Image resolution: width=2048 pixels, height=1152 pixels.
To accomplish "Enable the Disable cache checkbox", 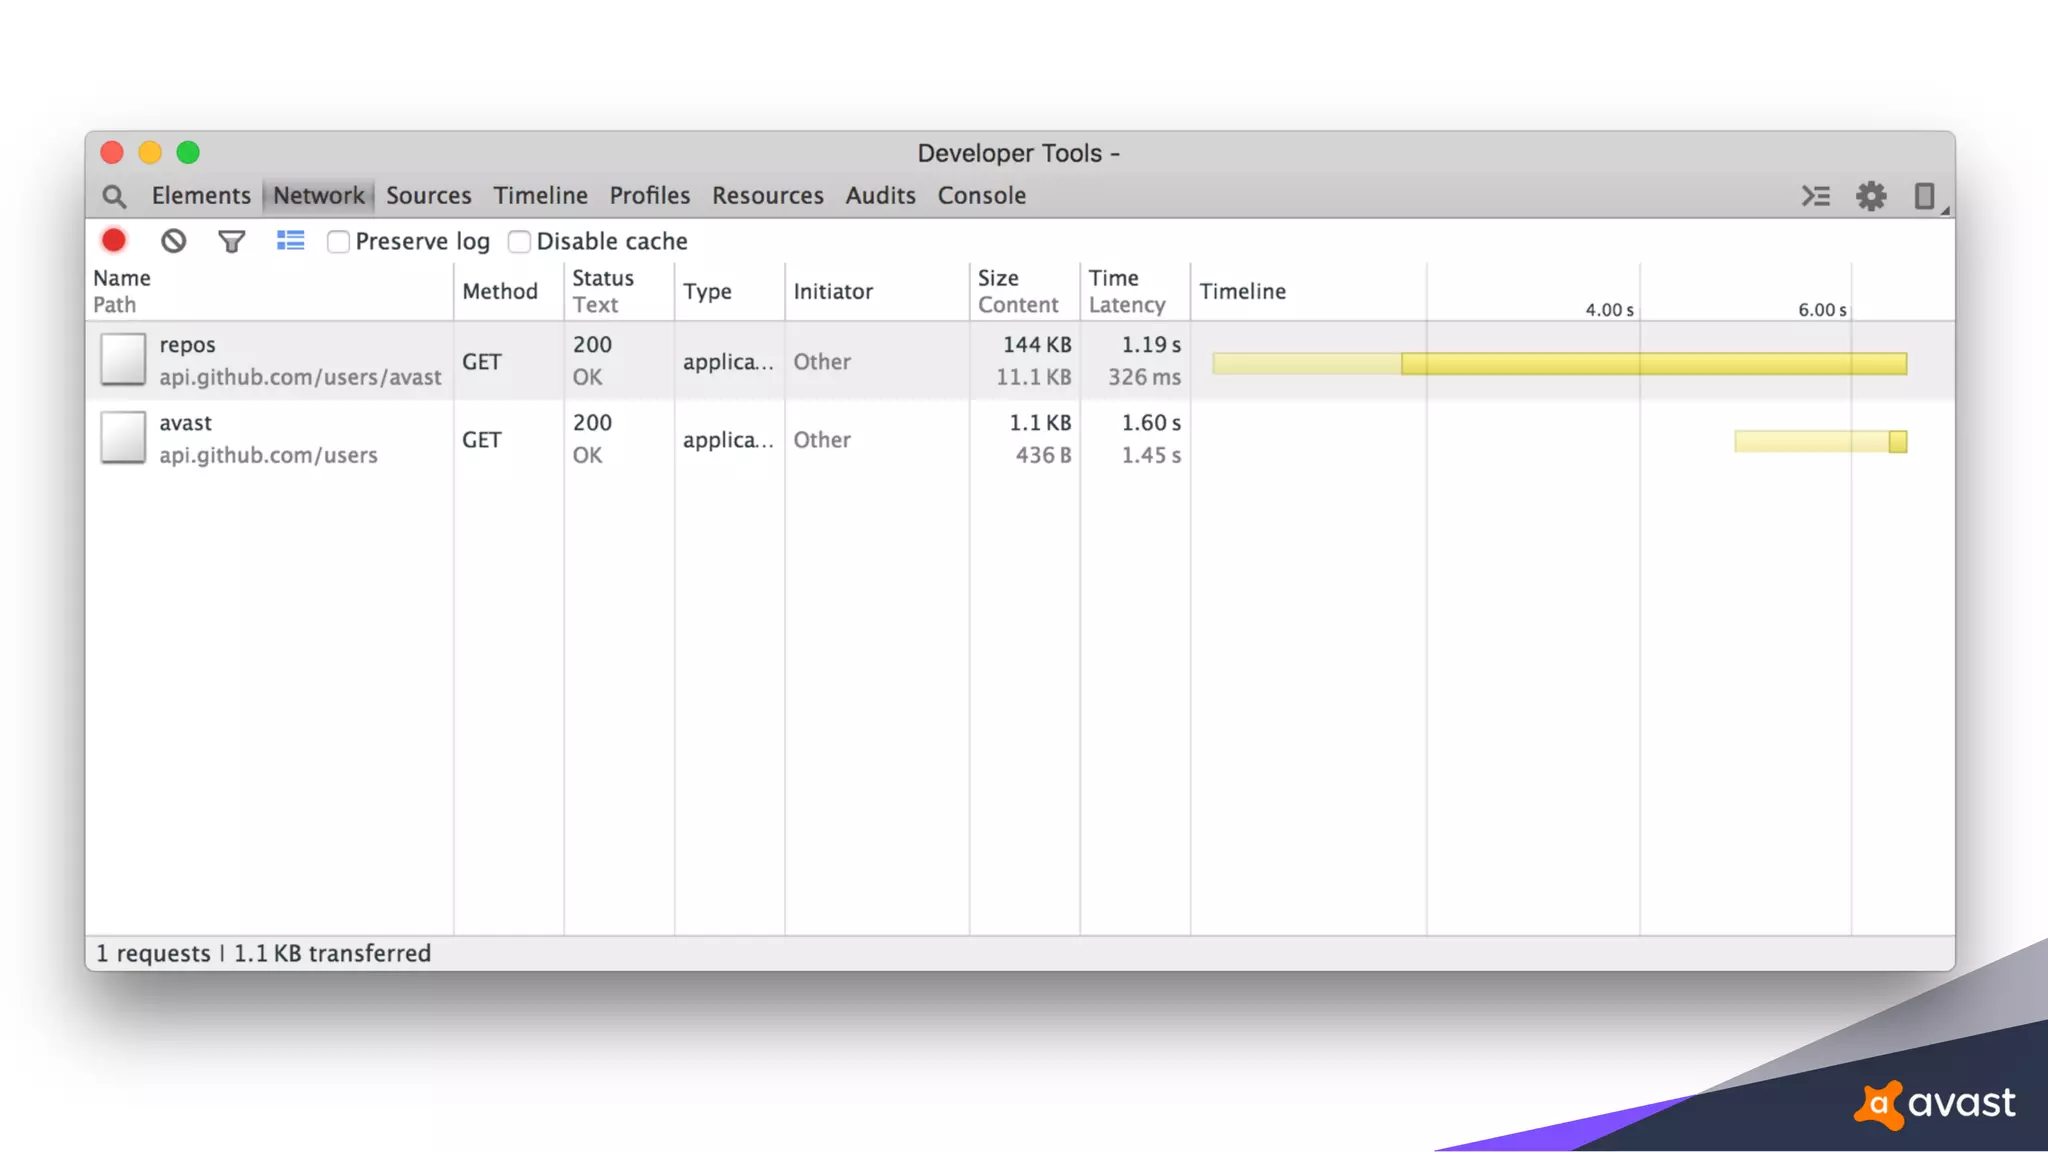I will 519,242.
